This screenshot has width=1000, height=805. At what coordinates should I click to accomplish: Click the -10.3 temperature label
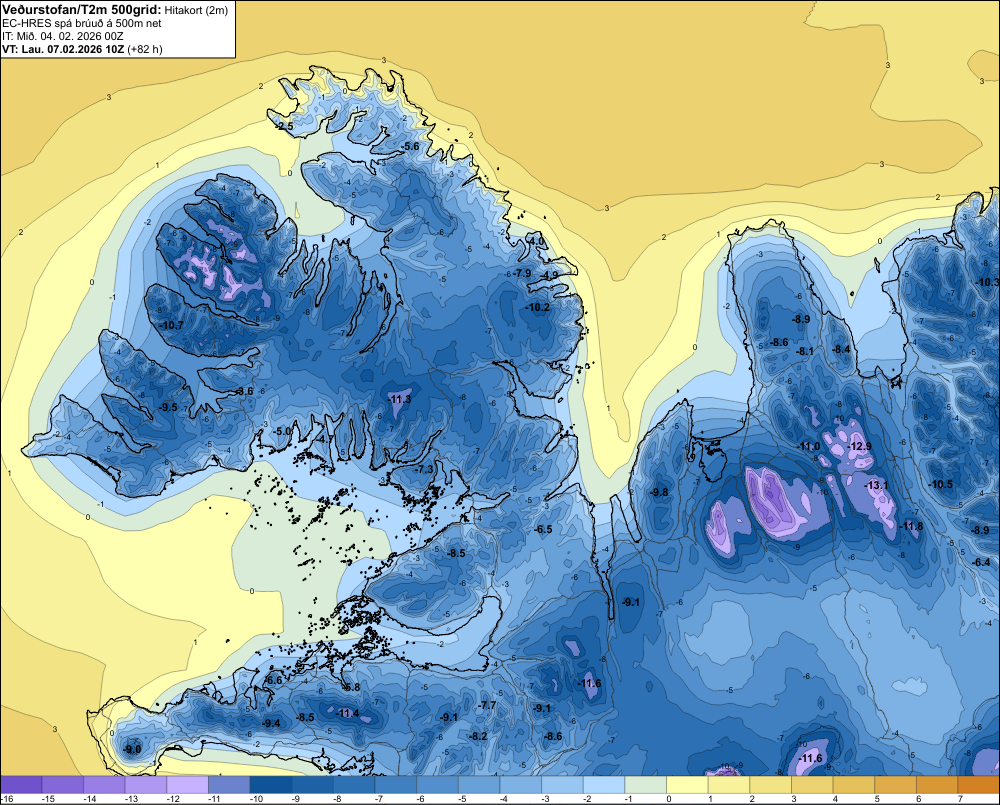(988, 283)
